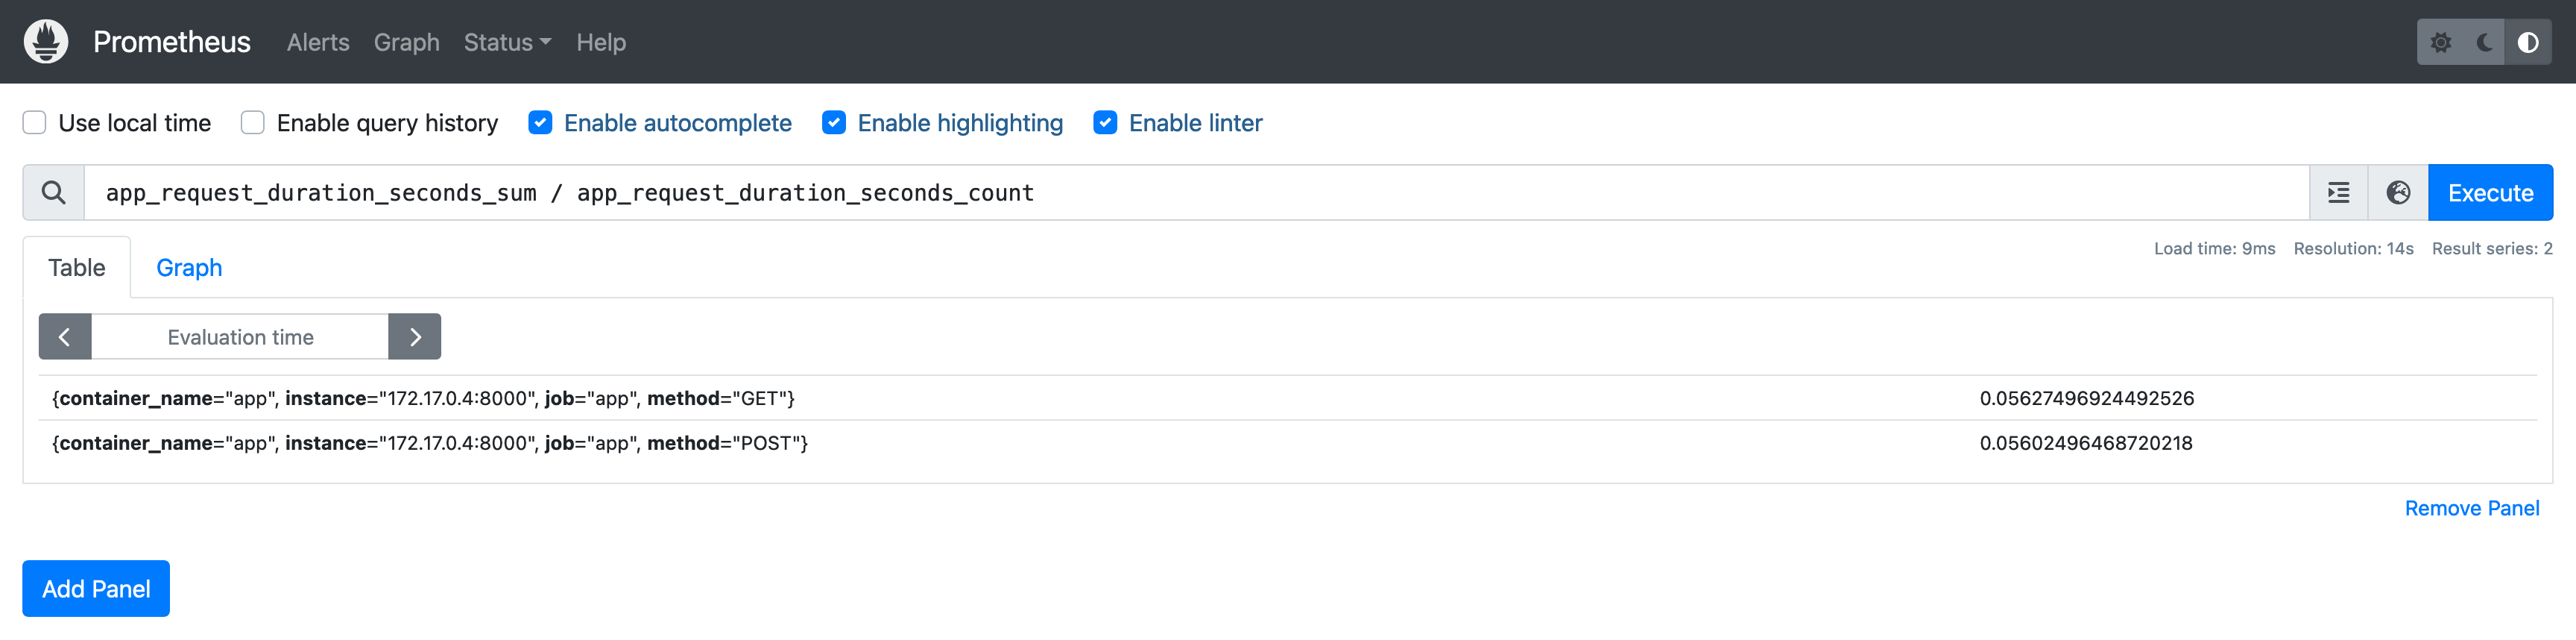Select browser-preferred theme contrast icon

click(2527, 42)
